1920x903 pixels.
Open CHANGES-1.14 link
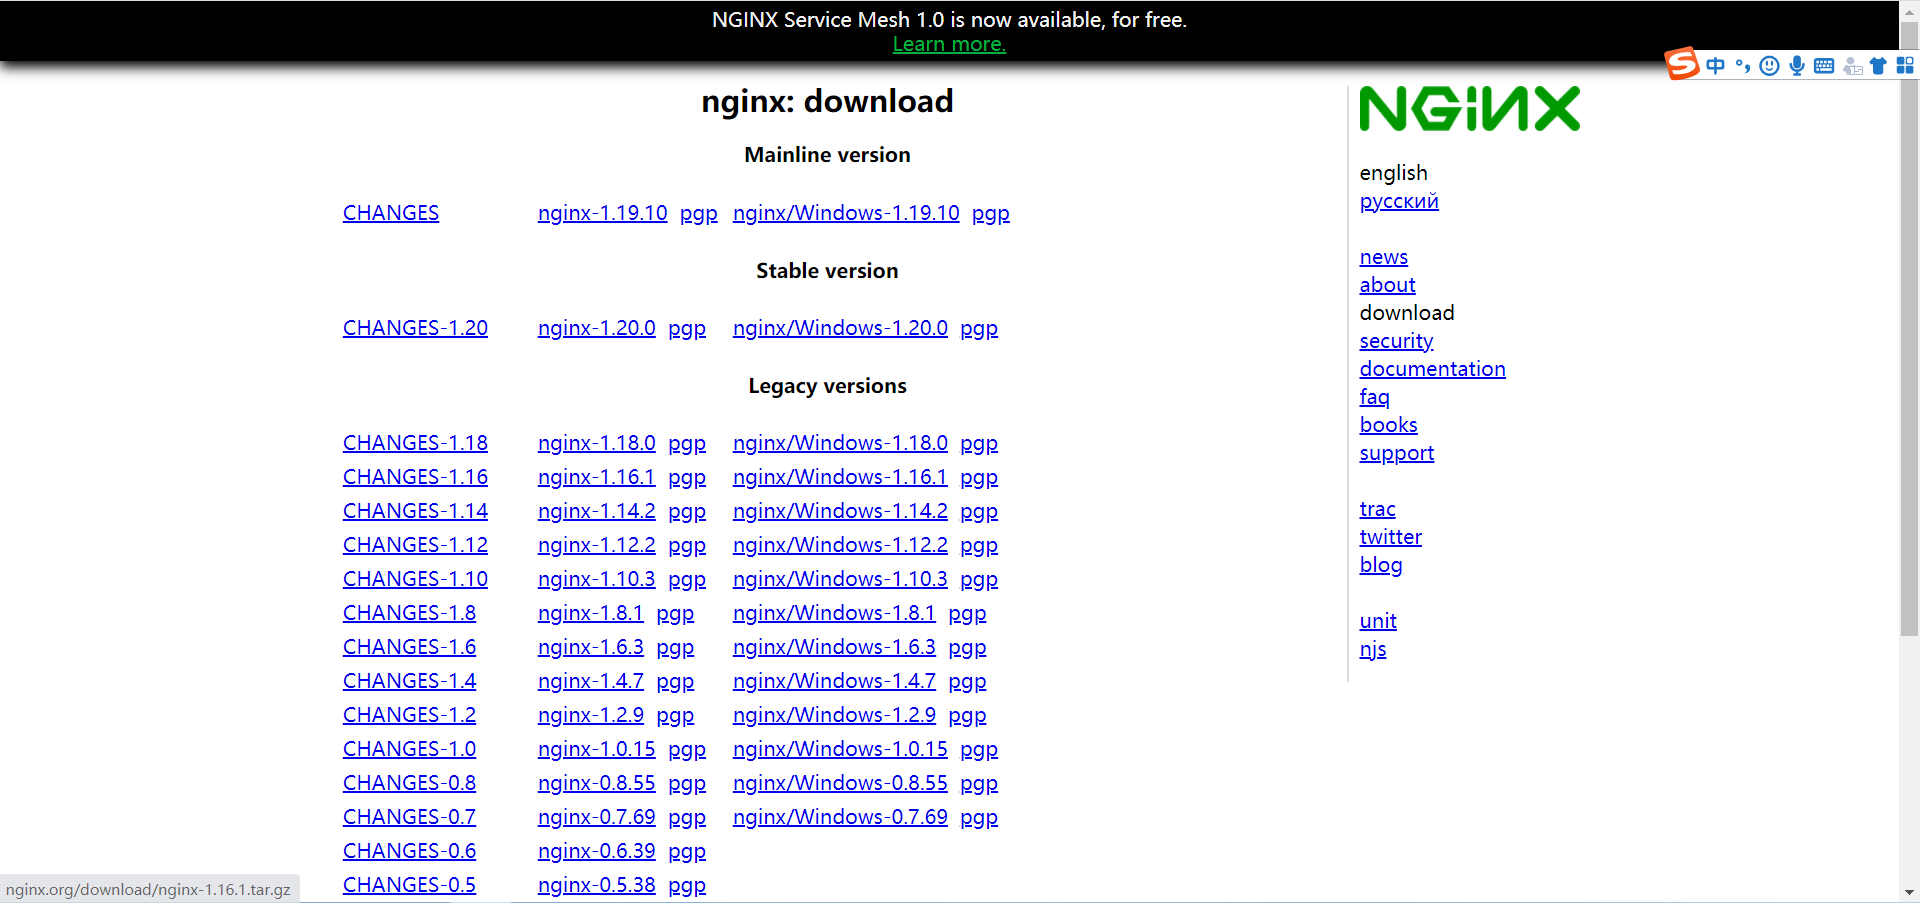(x=415, y=511)
